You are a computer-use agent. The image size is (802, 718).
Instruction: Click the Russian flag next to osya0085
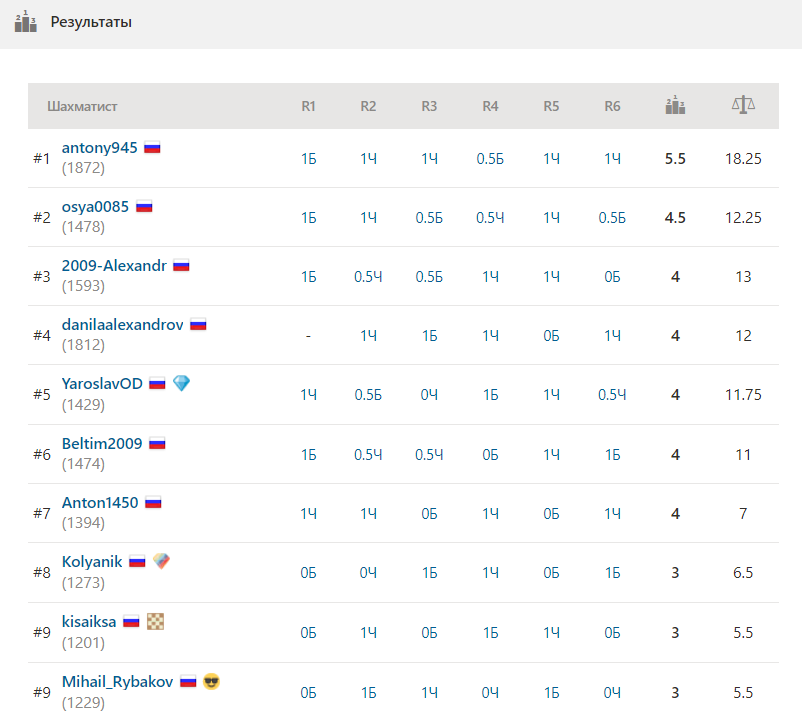pos(144,207)
